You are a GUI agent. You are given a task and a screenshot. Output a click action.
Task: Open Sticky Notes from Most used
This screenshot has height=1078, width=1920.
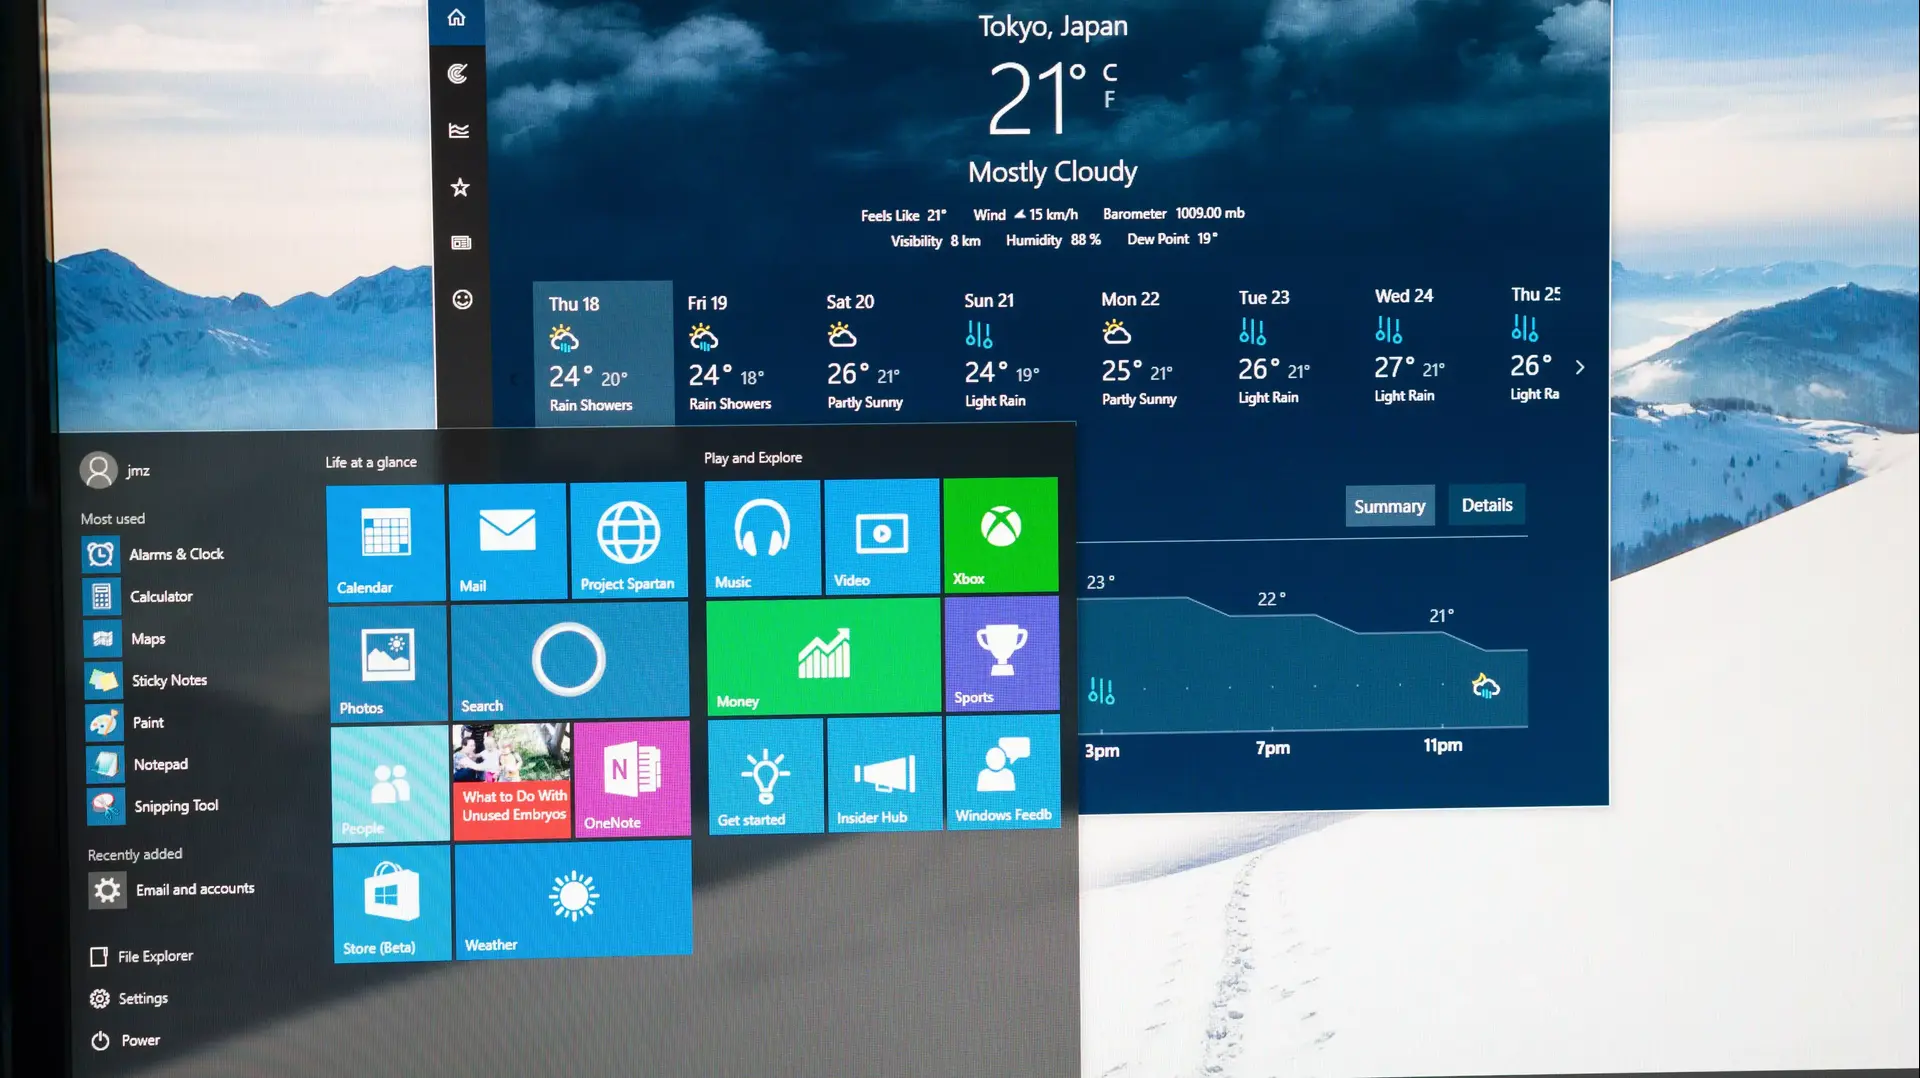[148, 681]
